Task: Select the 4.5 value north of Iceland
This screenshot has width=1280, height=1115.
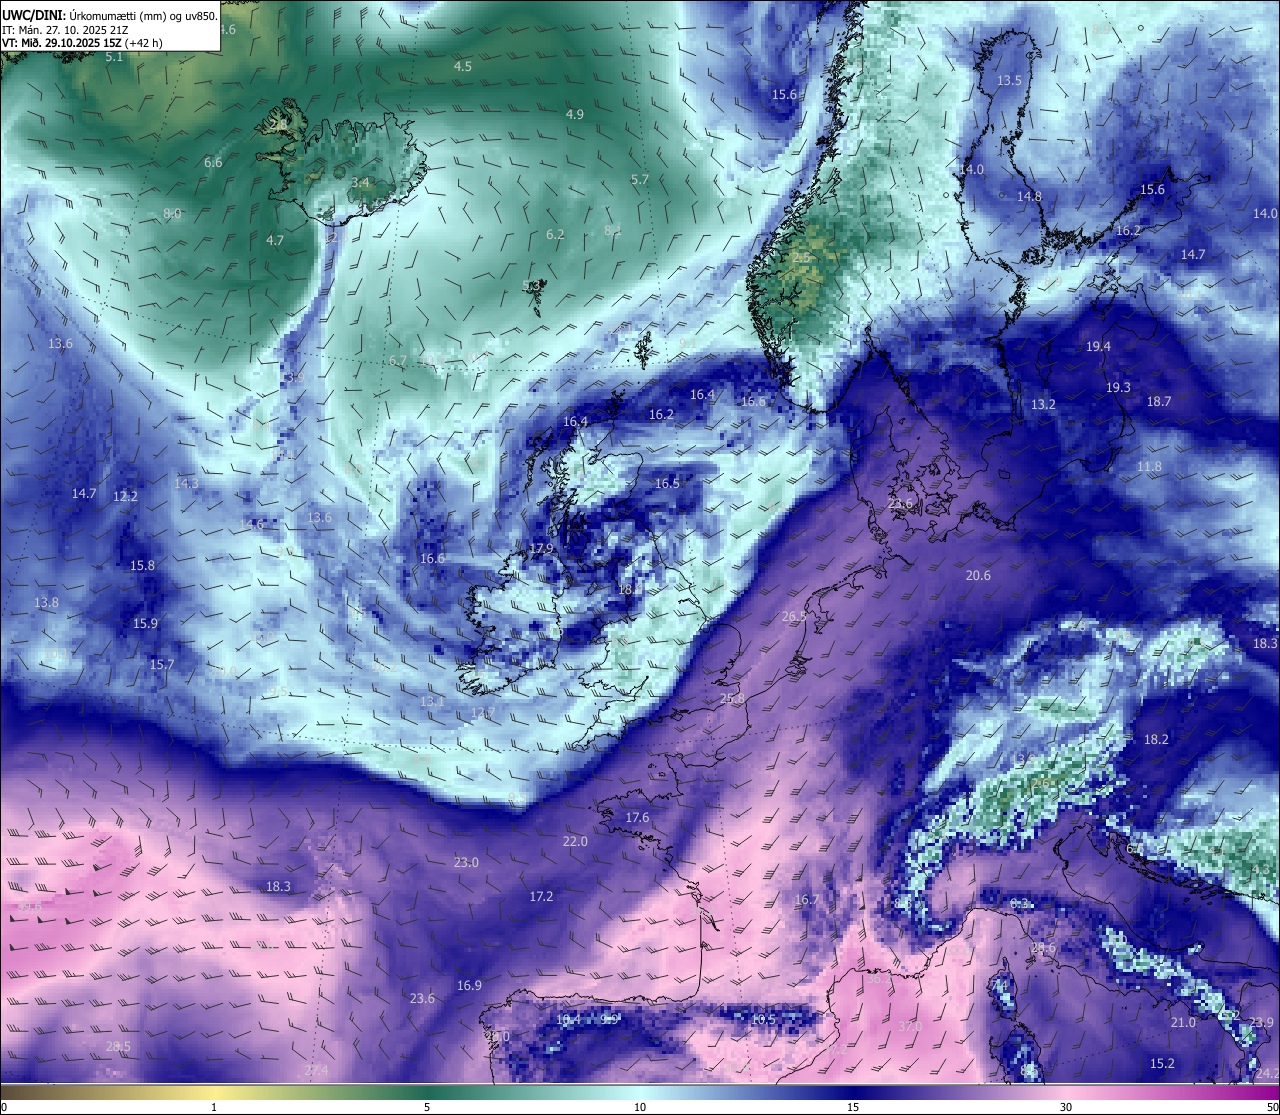Action: pyautogui.click(x=463, y=66)
